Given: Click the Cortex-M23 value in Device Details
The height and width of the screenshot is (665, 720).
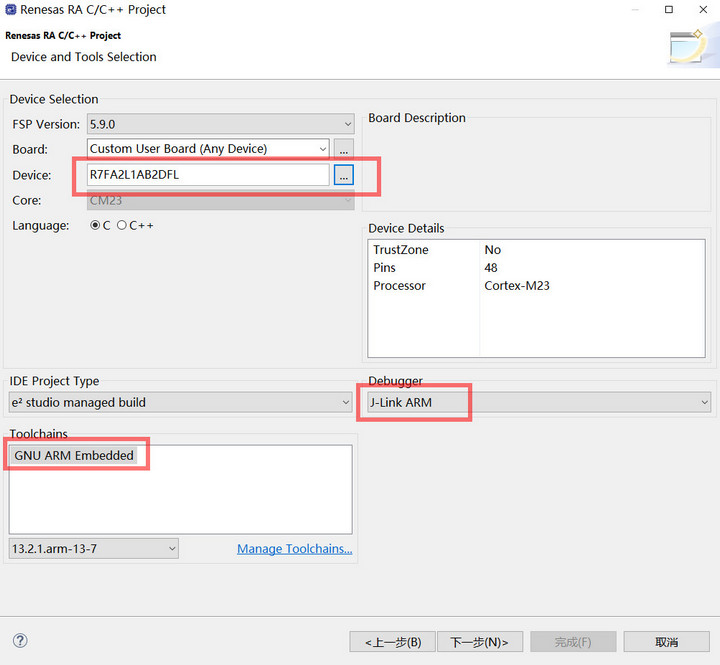Looking at the screenshot, I should pyautogui.click(x=517, y=285).
